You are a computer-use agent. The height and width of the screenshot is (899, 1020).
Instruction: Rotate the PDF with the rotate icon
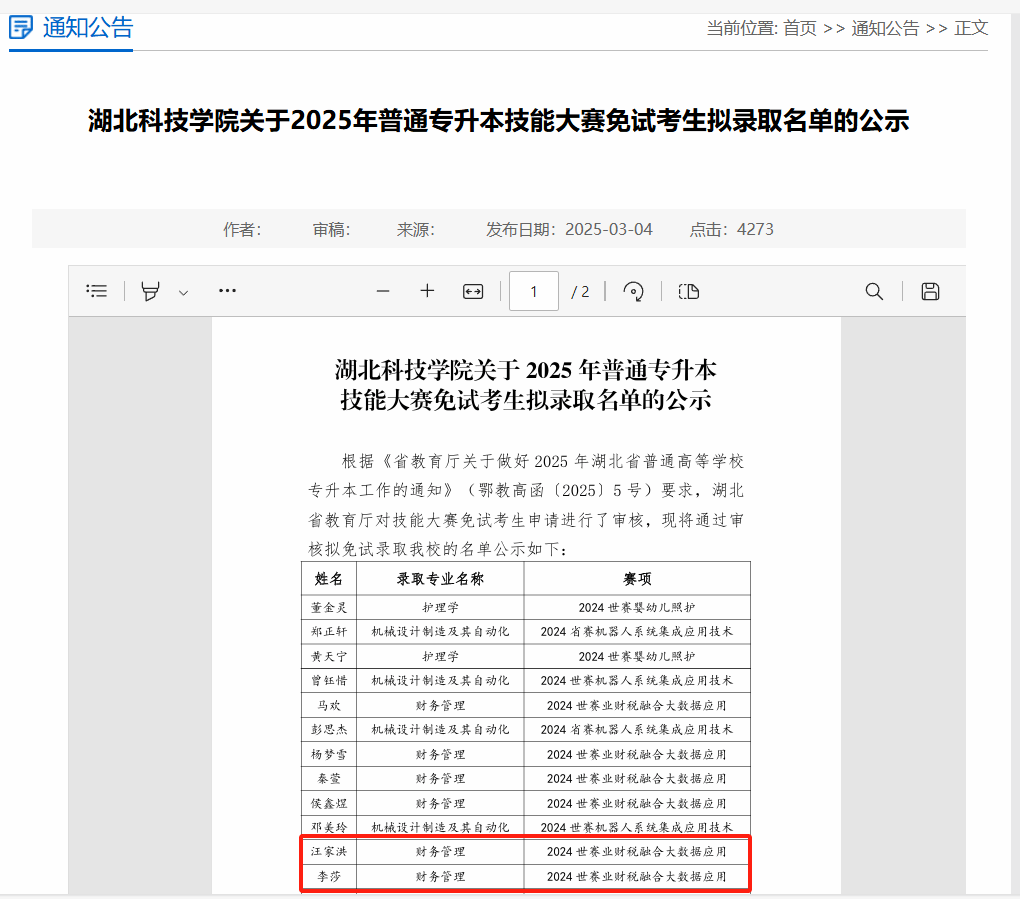click(633, 291)
